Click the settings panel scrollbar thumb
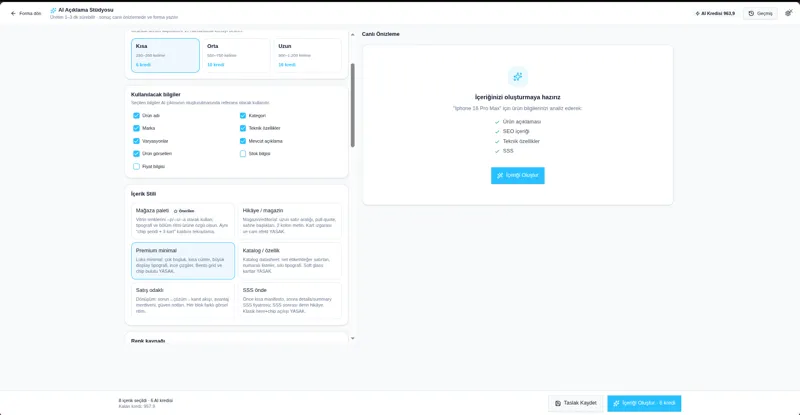 353,105
